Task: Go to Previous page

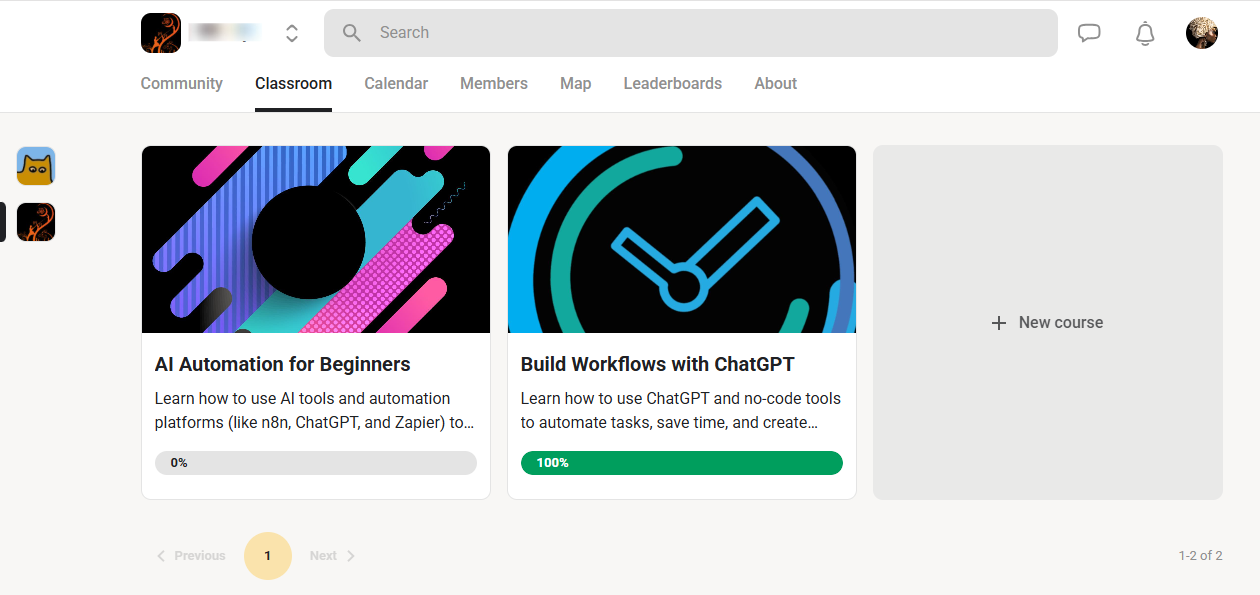Action: coord(191,556)
